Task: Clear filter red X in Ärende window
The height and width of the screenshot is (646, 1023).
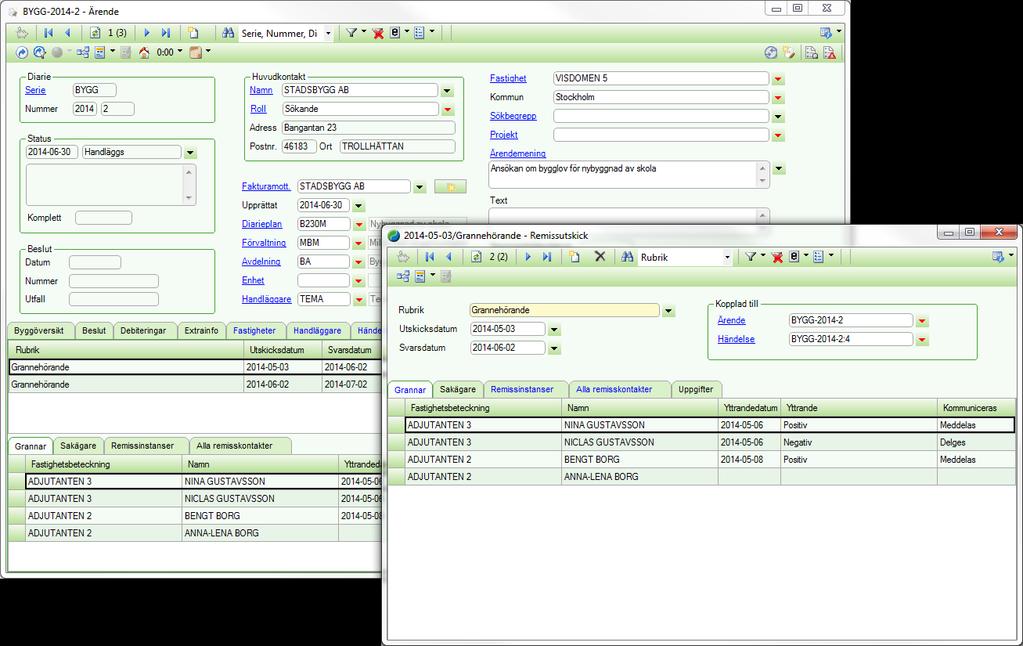Action: click(378, 33)
